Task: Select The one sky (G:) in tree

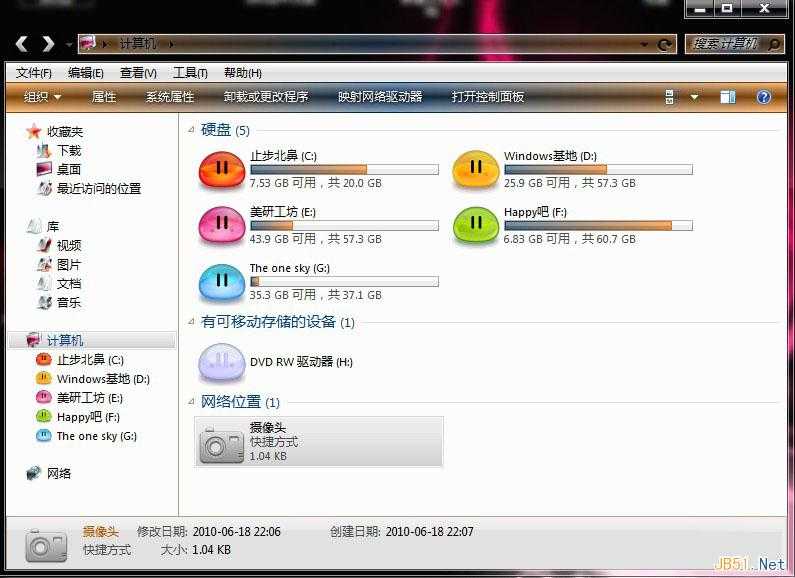Action: 97,436
